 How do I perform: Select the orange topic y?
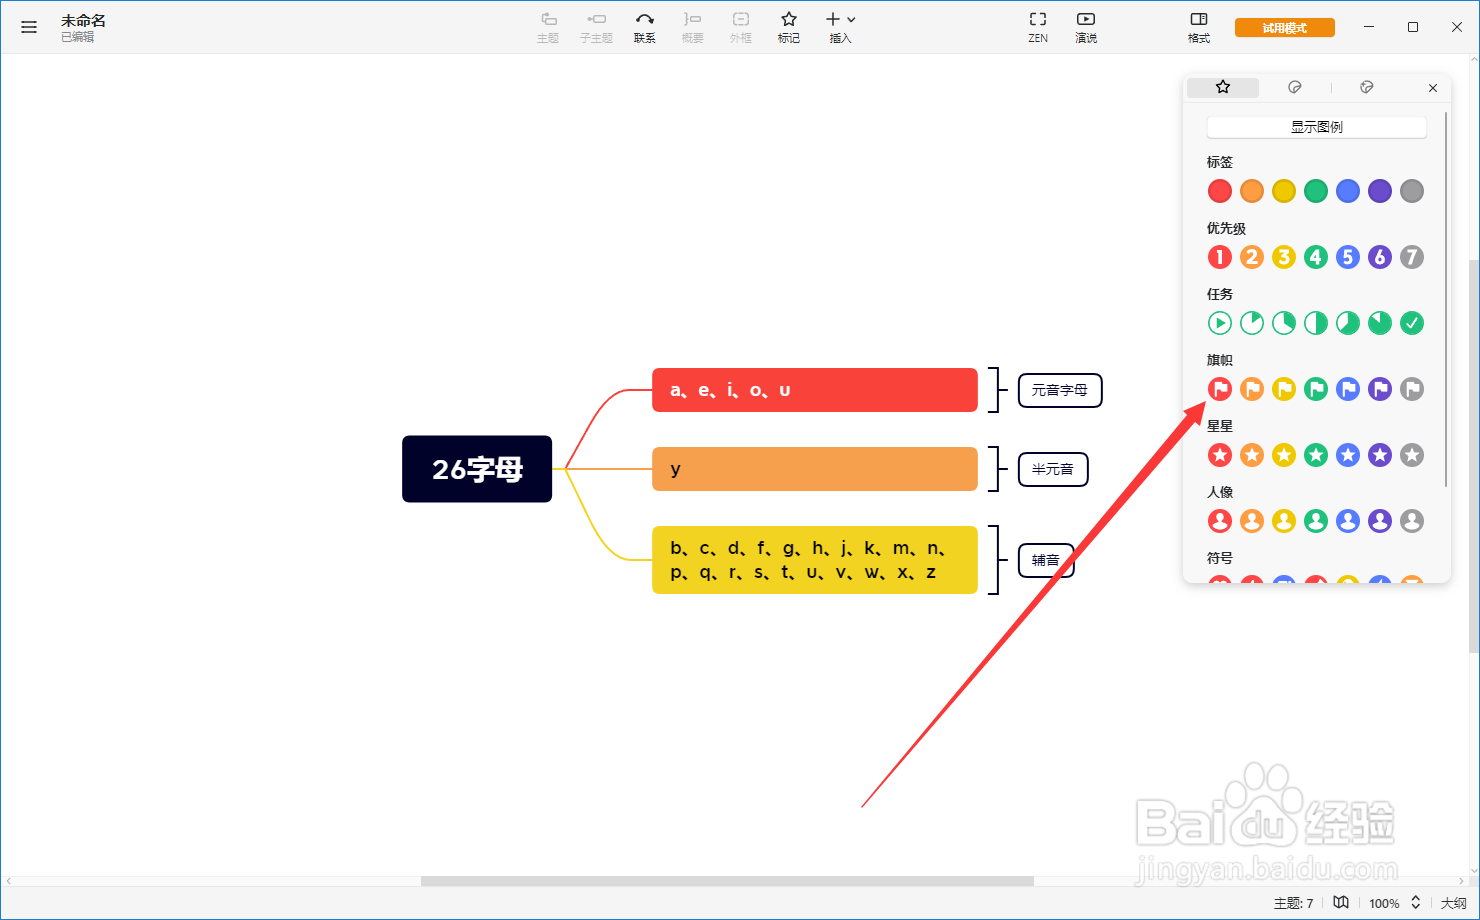[x=815, y=469]
